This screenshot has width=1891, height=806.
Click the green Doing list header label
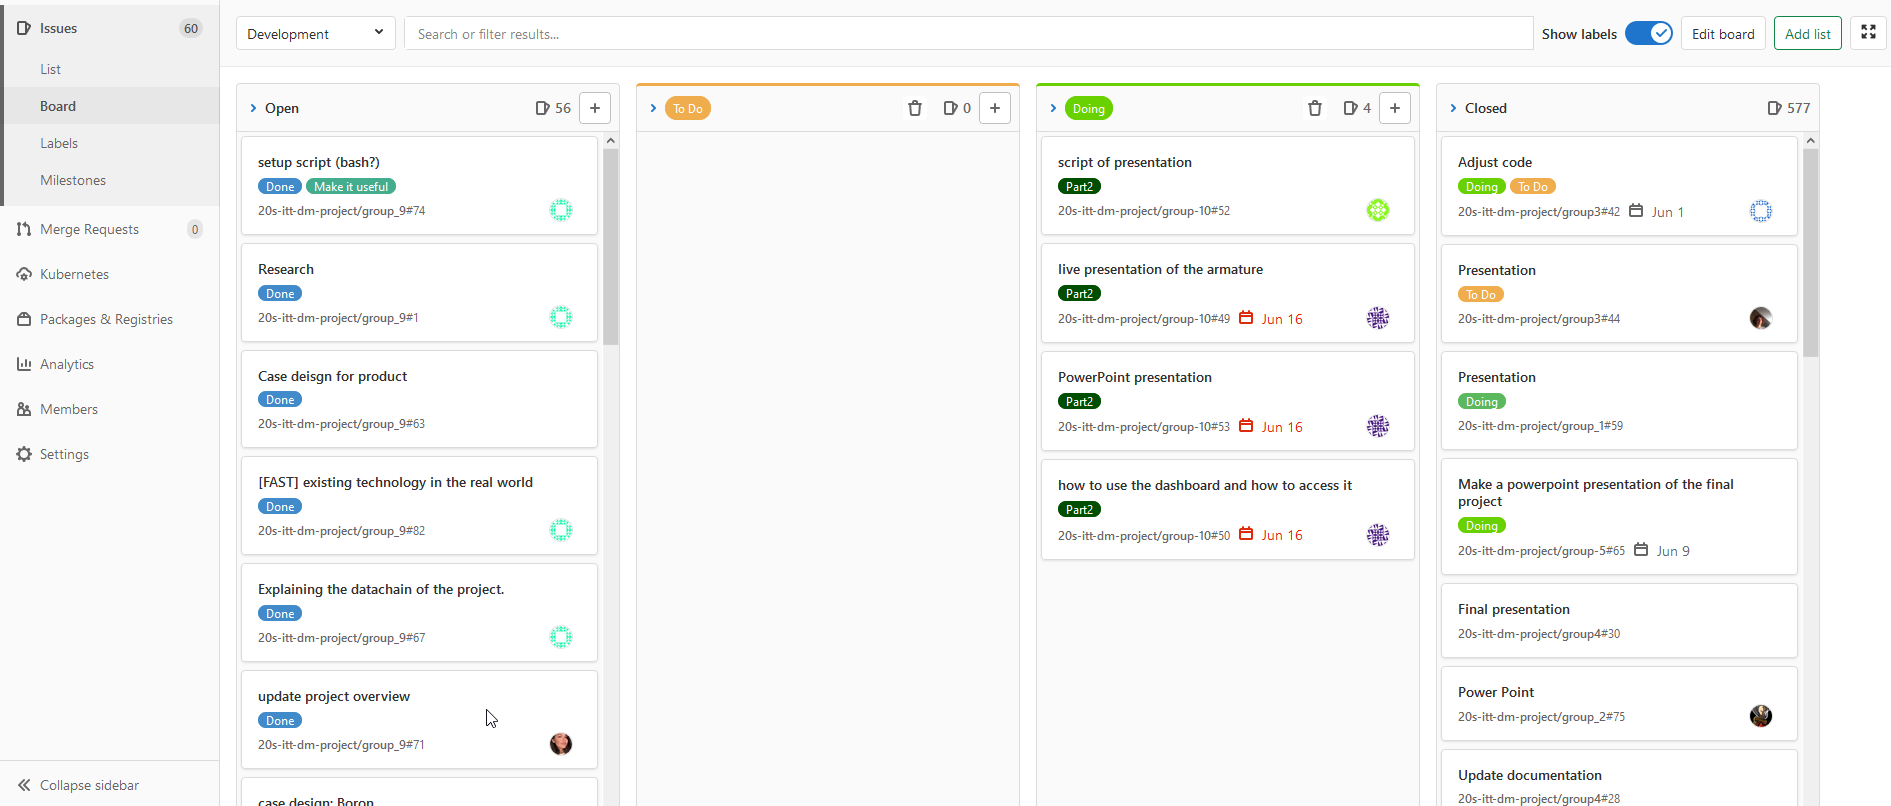pyautogui.click(x=1089, y=108)
